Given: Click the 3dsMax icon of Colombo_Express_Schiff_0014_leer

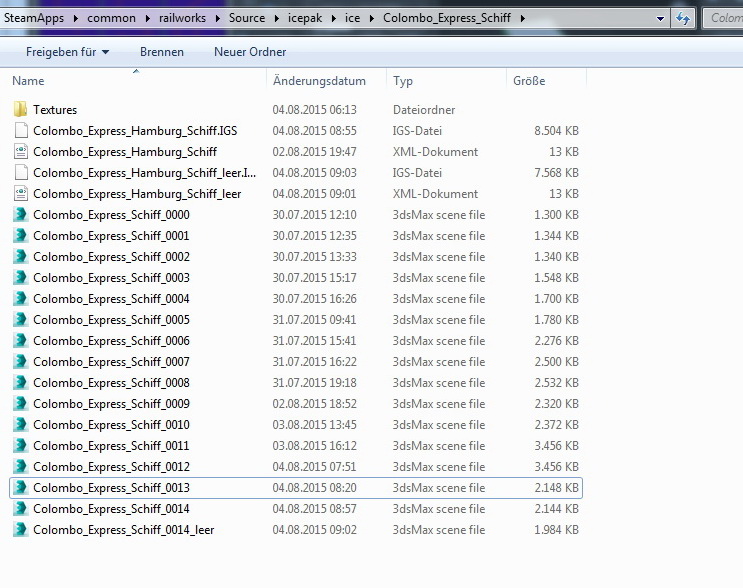Looking at the screenshot, I should click(20, 530).
